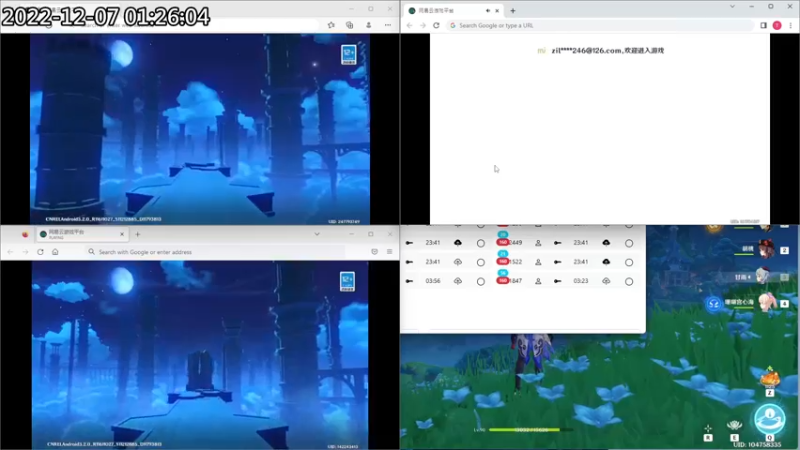Select the left radio in 03:56 row

coord(481,282)
